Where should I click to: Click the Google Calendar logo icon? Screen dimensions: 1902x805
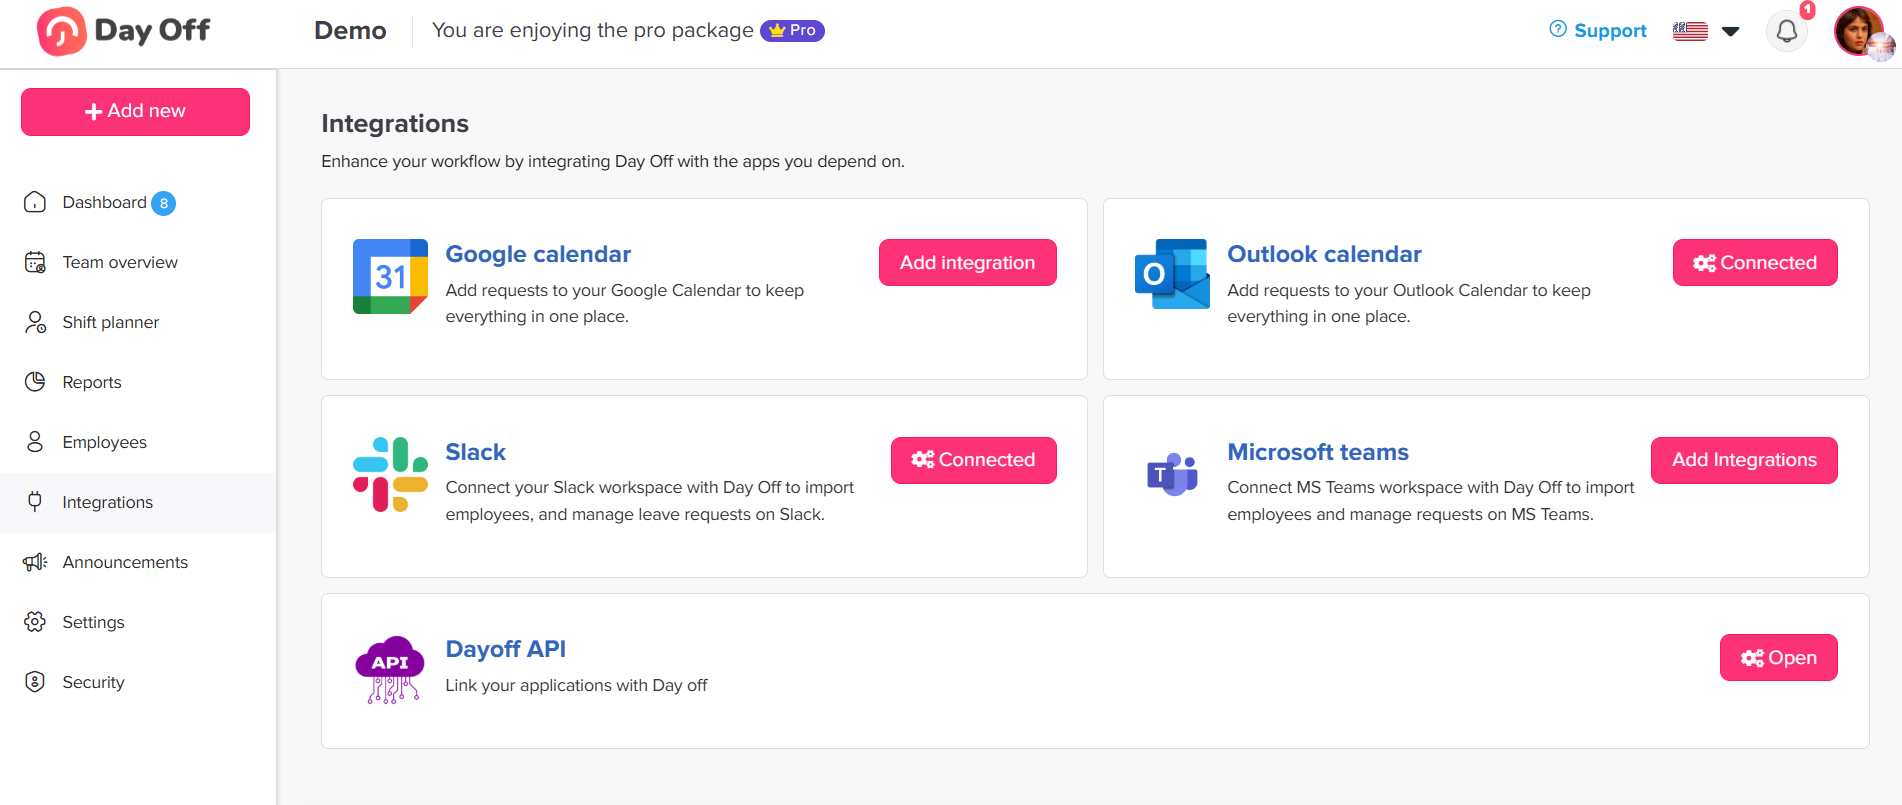point(390,276)
